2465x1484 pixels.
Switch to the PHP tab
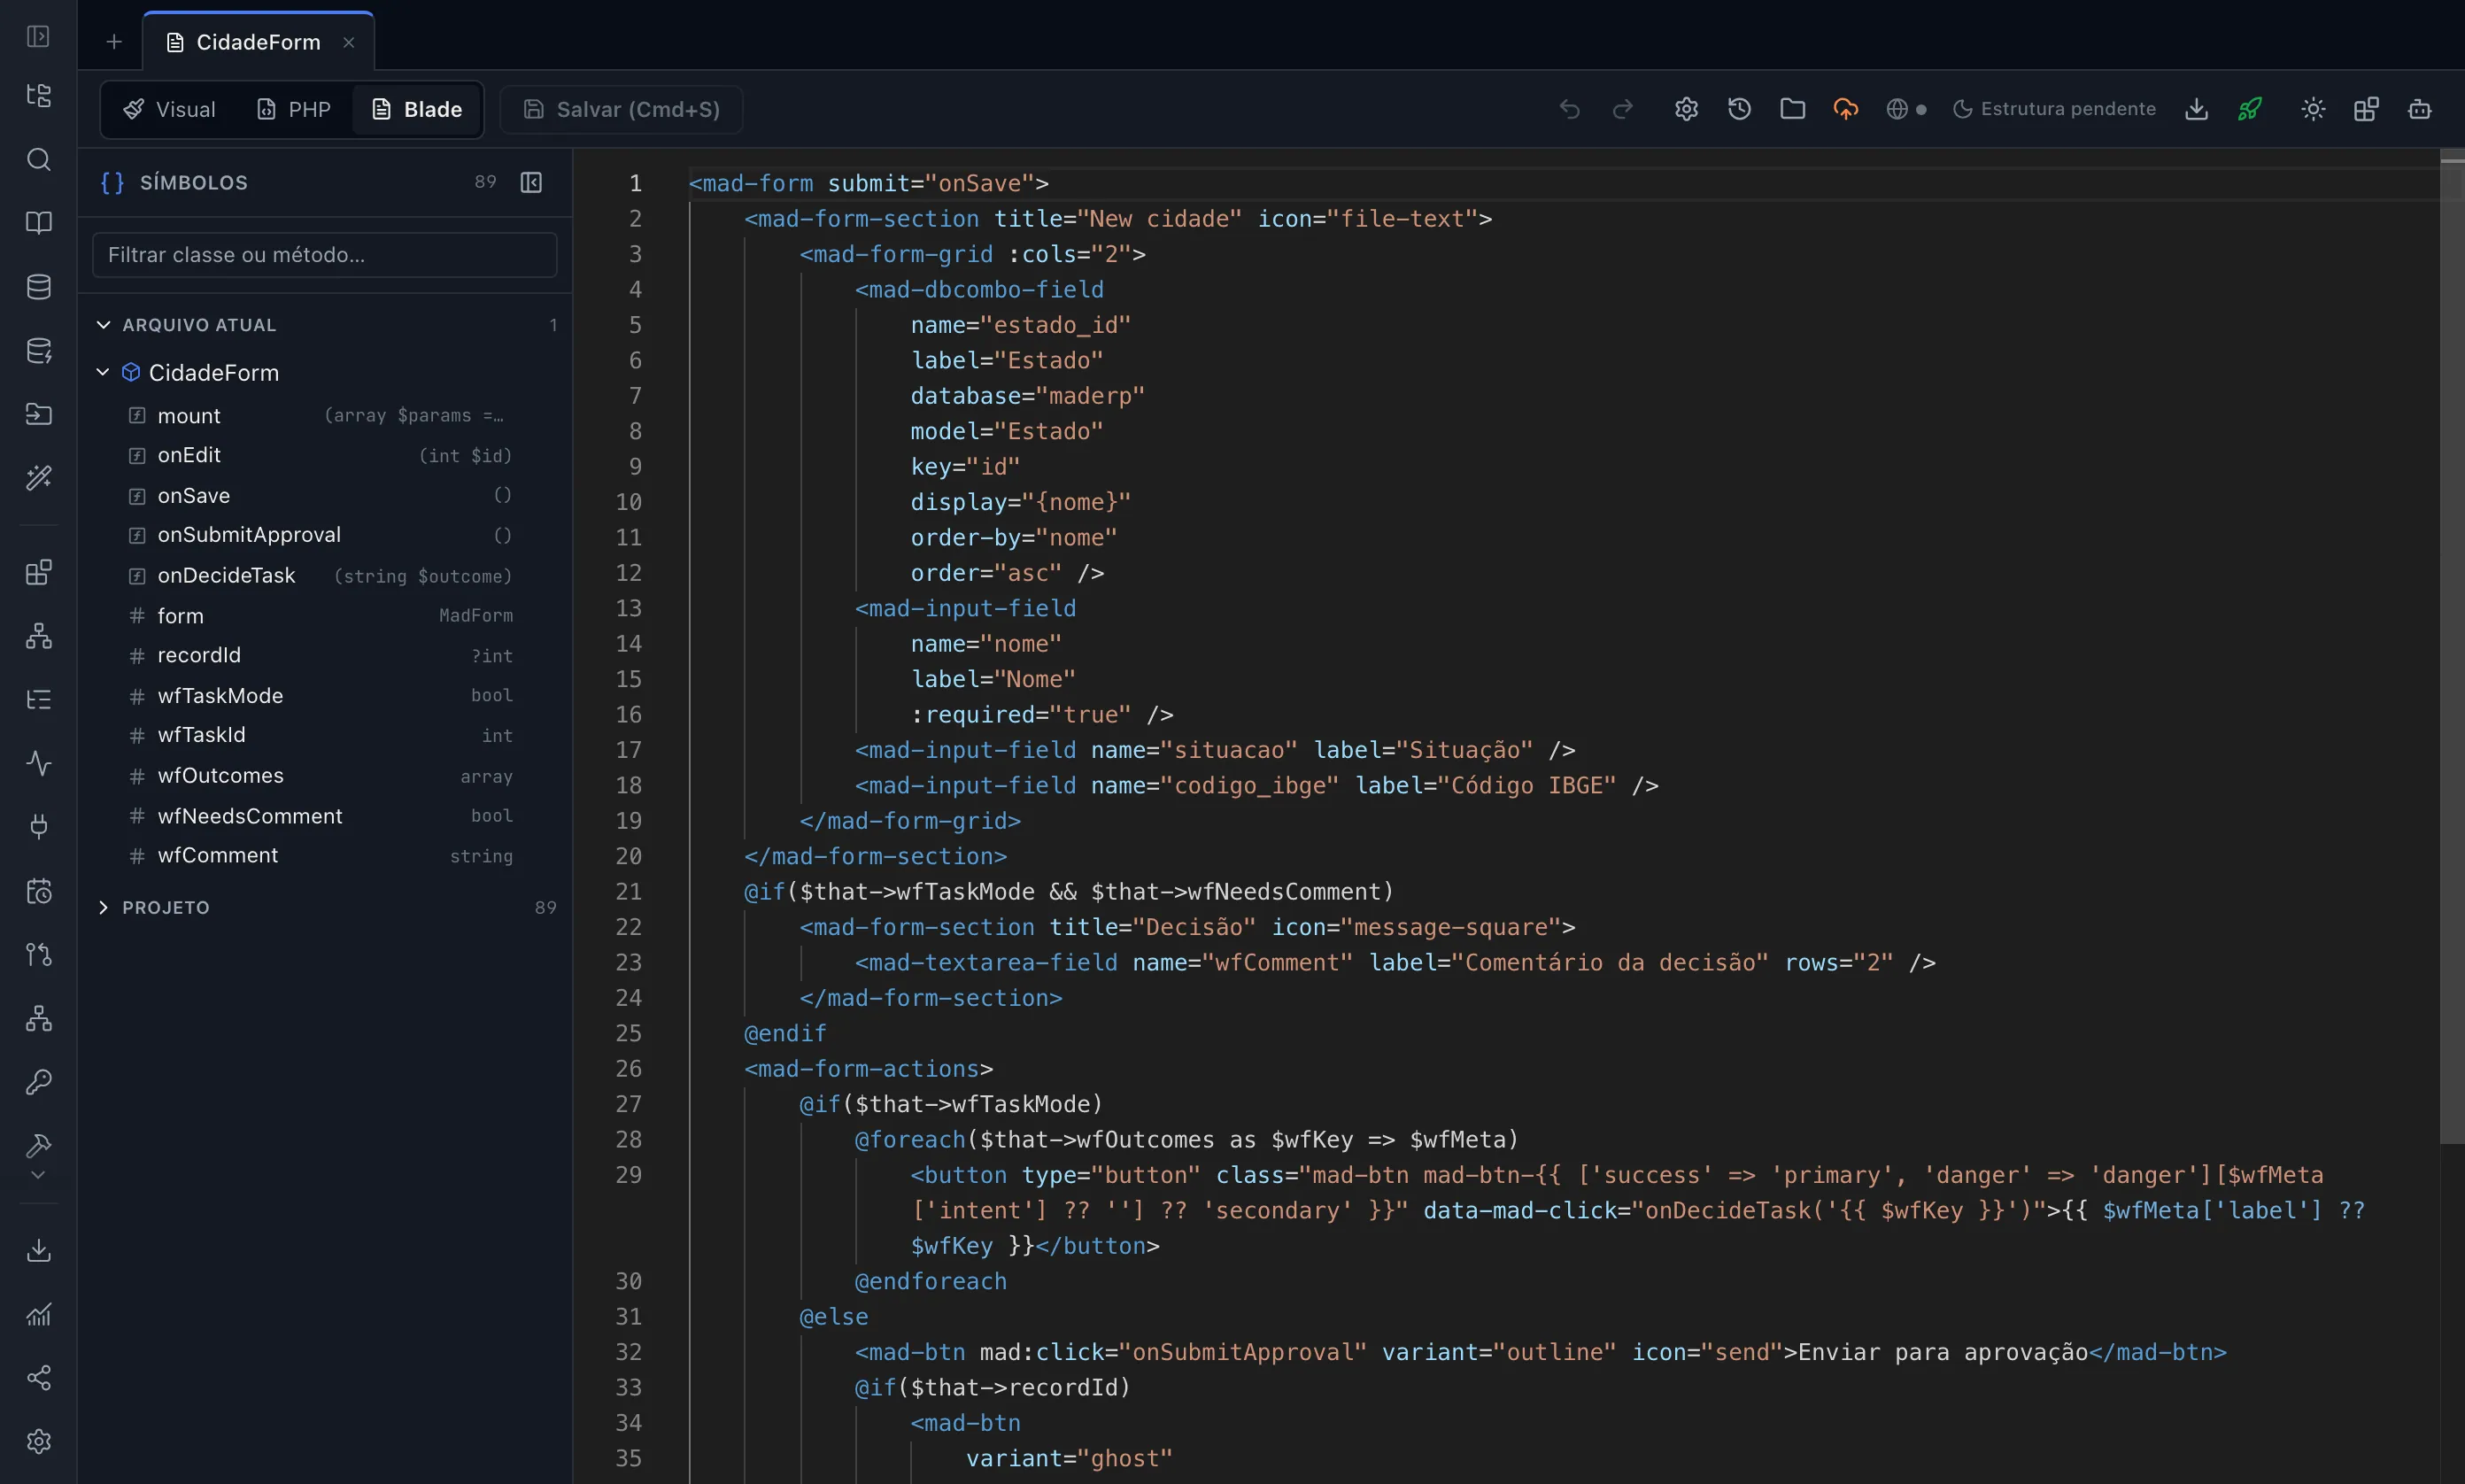tap(294, 110)
